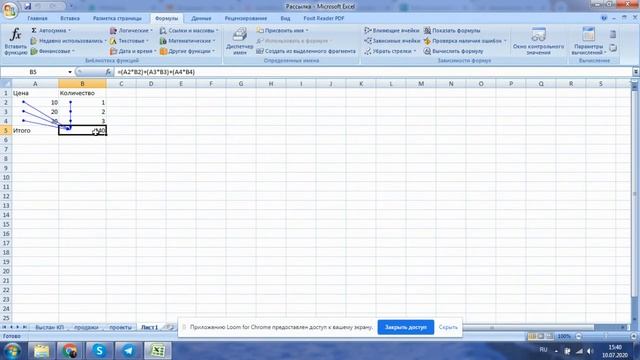Select cell A1 containing Цена
This screenshot has width=640, height=360.
tap(35, 93)
